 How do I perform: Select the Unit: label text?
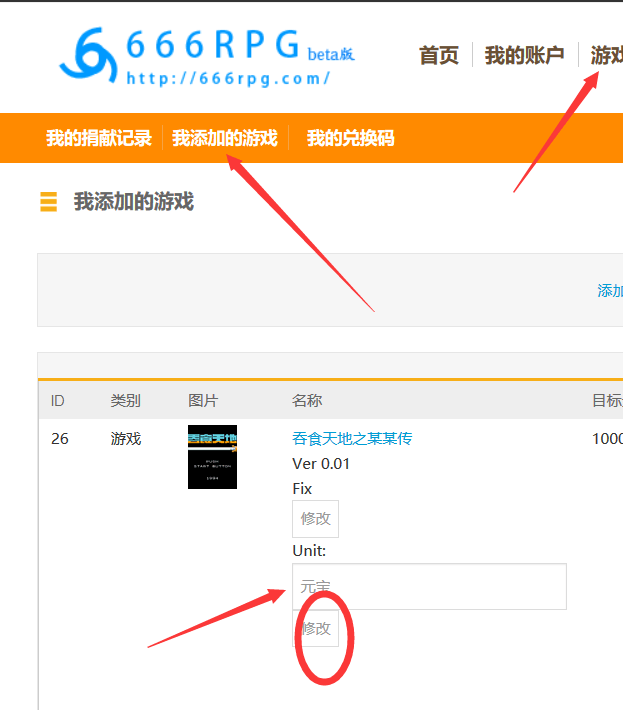(309, 551)
